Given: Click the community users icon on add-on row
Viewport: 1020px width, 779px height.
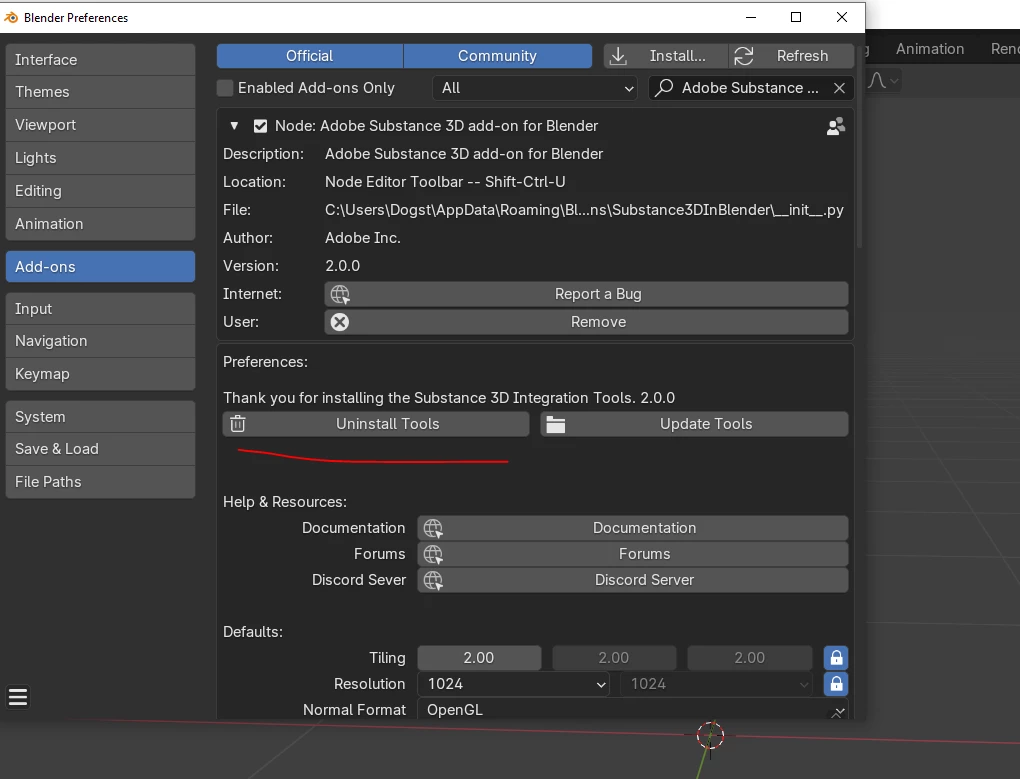Looking at the screenshot, I should tap(836, 126).
